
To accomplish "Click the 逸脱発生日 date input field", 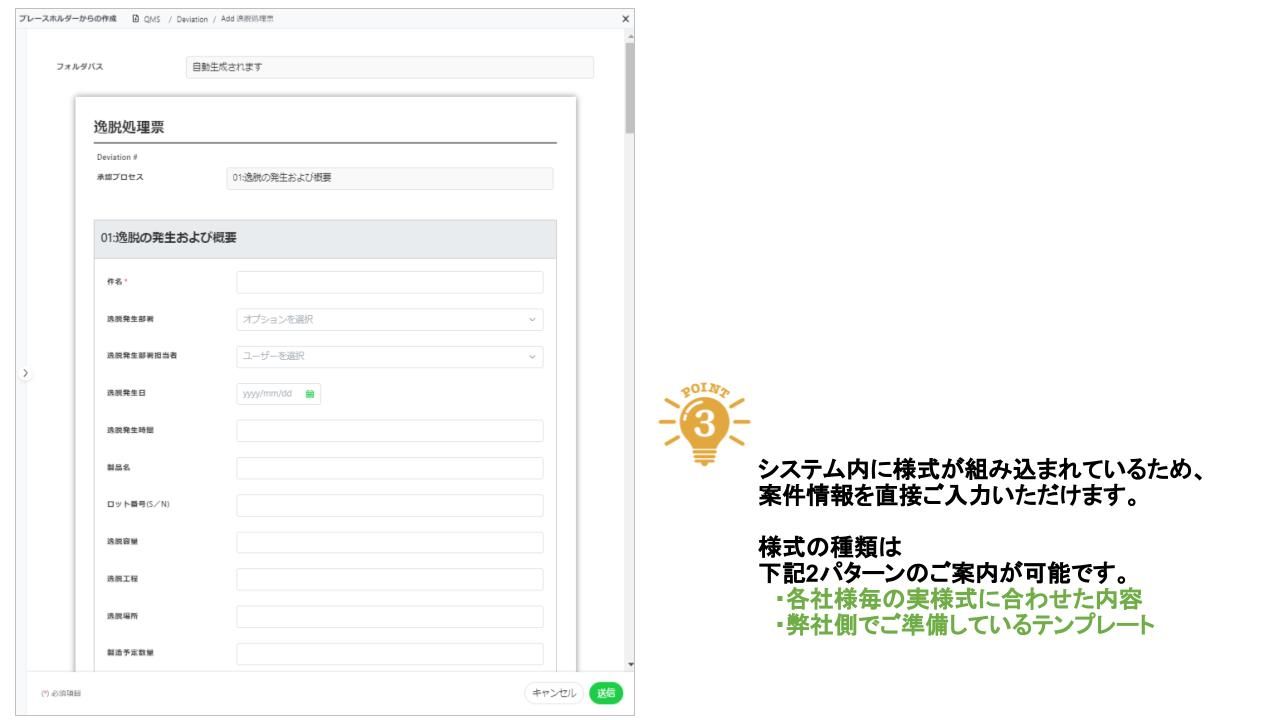I will (268, 394).
